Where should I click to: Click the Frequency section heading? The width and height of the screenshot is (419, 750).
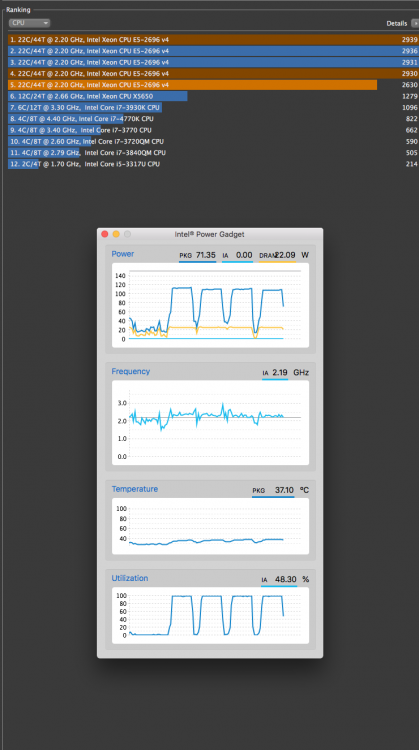point(131,372)
